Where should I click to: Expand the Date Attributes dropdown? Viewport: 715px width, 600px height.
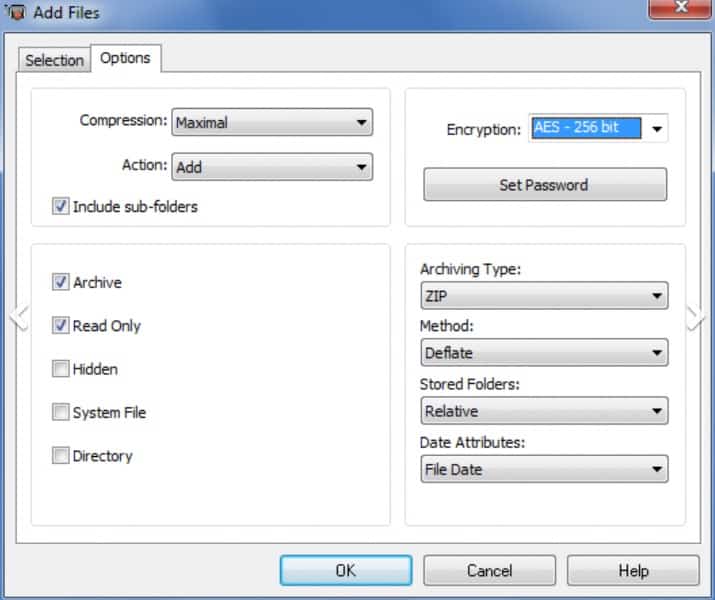tap(544, 469)
